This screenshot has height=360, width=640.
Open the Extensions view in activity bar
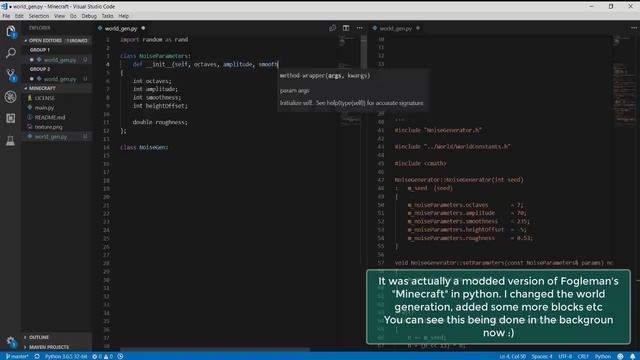11,118
